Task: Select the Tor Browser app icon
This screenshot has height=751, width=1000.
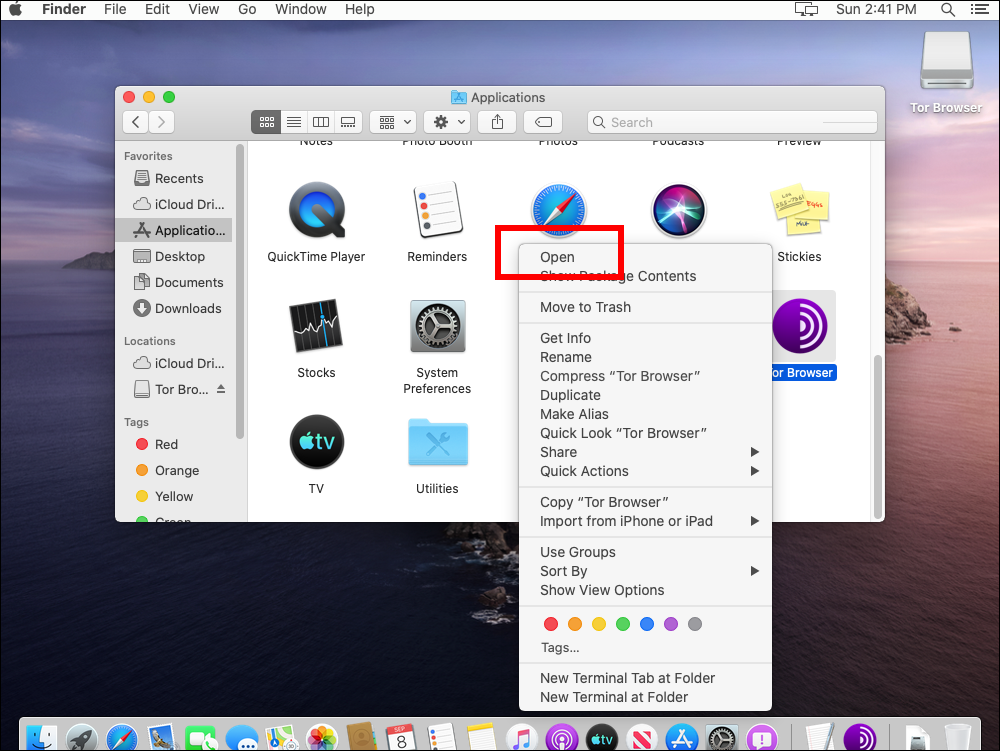Action: 801,326
